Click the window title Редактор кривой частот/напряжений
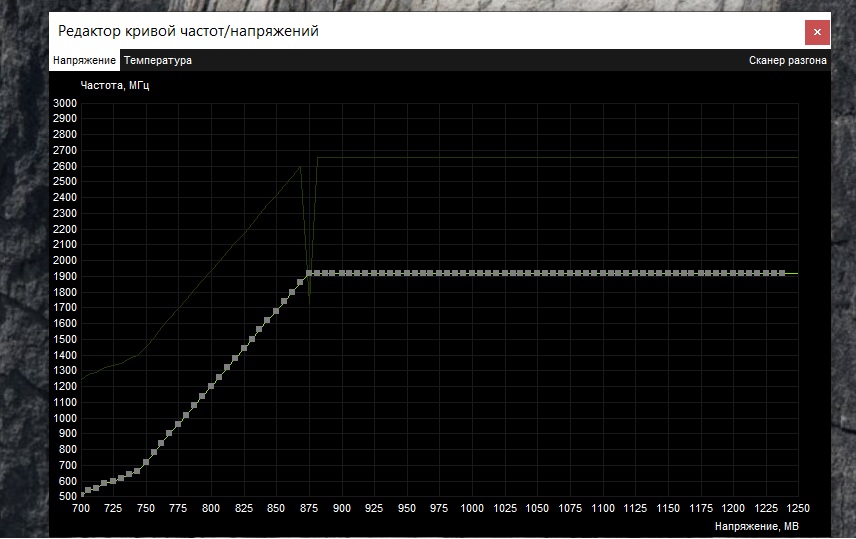 coord(188,31)
